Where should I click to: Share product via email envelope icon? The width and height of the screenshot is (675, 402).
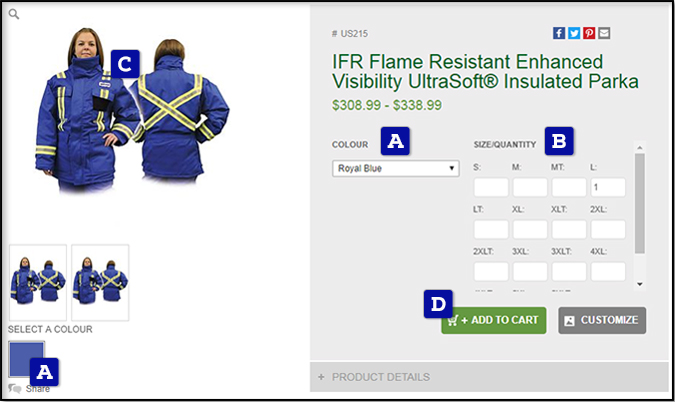[x=604, y=33]
